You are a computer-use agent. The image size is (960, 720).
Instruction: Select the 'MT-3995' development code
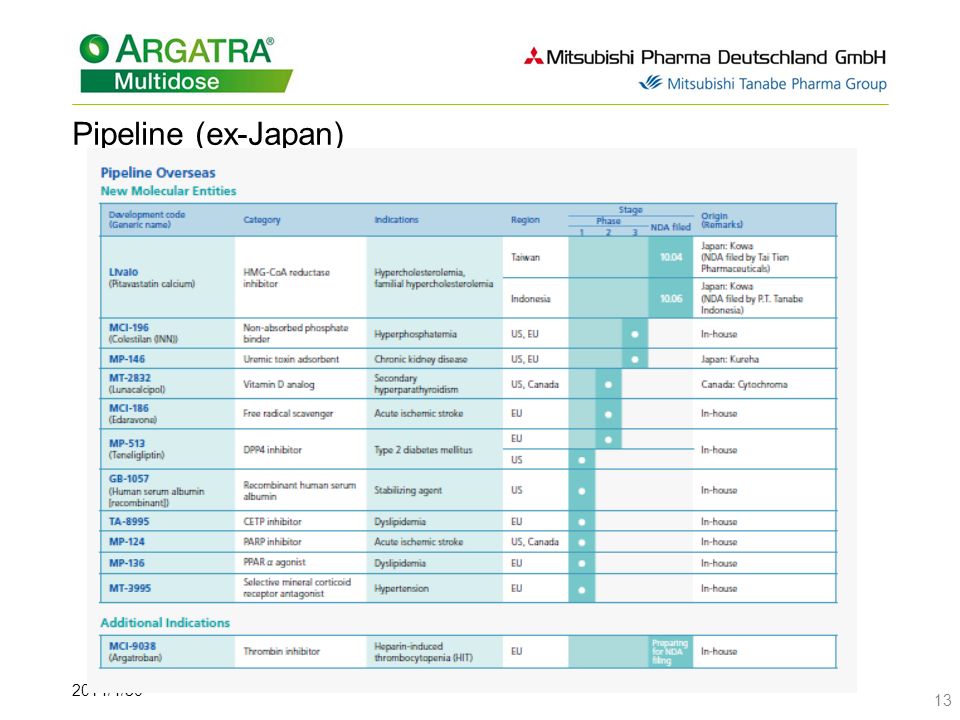point(130,588)
